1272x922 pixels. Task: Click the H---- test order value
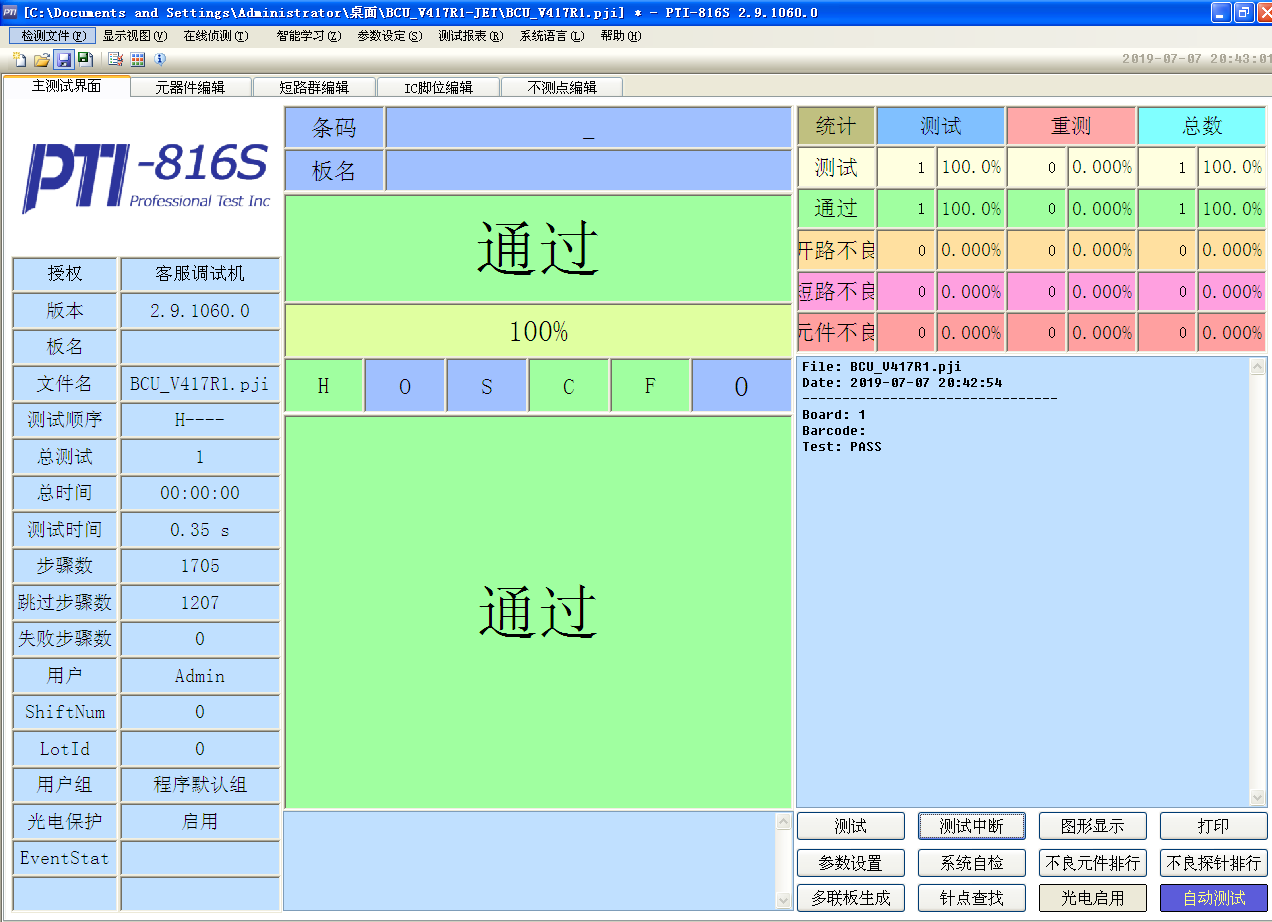pyautogui.click(x=200, y=420)
